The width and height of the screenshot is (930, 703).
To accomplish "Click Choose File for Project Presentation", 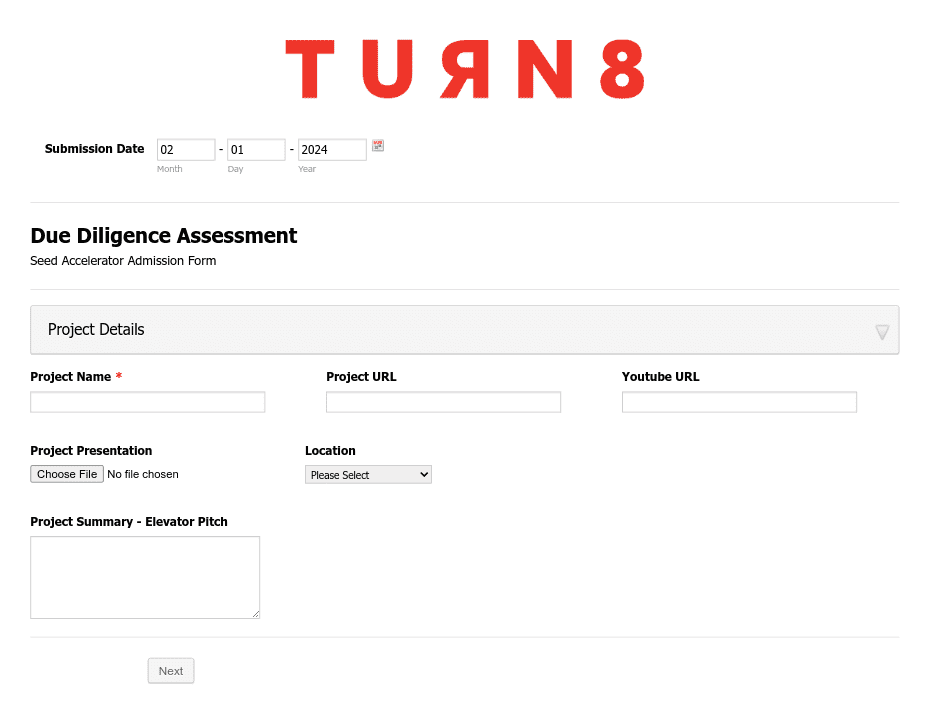I will pyautogui.click(x=67, y=474).
